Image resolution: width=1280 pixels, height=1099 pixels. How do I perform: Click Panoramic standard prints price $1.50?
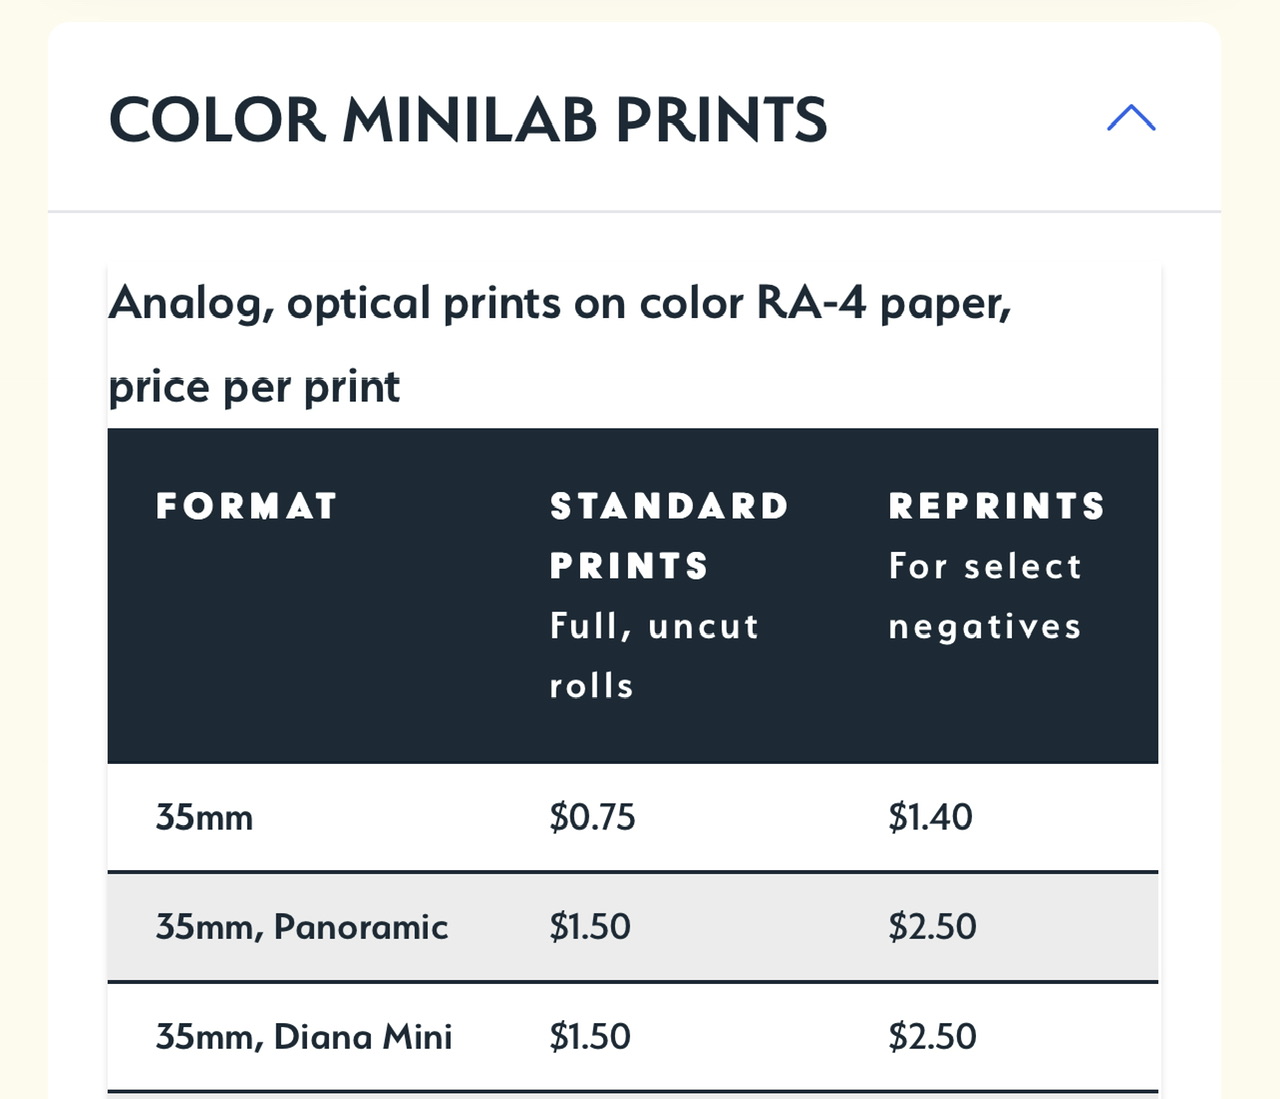coord(590,927)
